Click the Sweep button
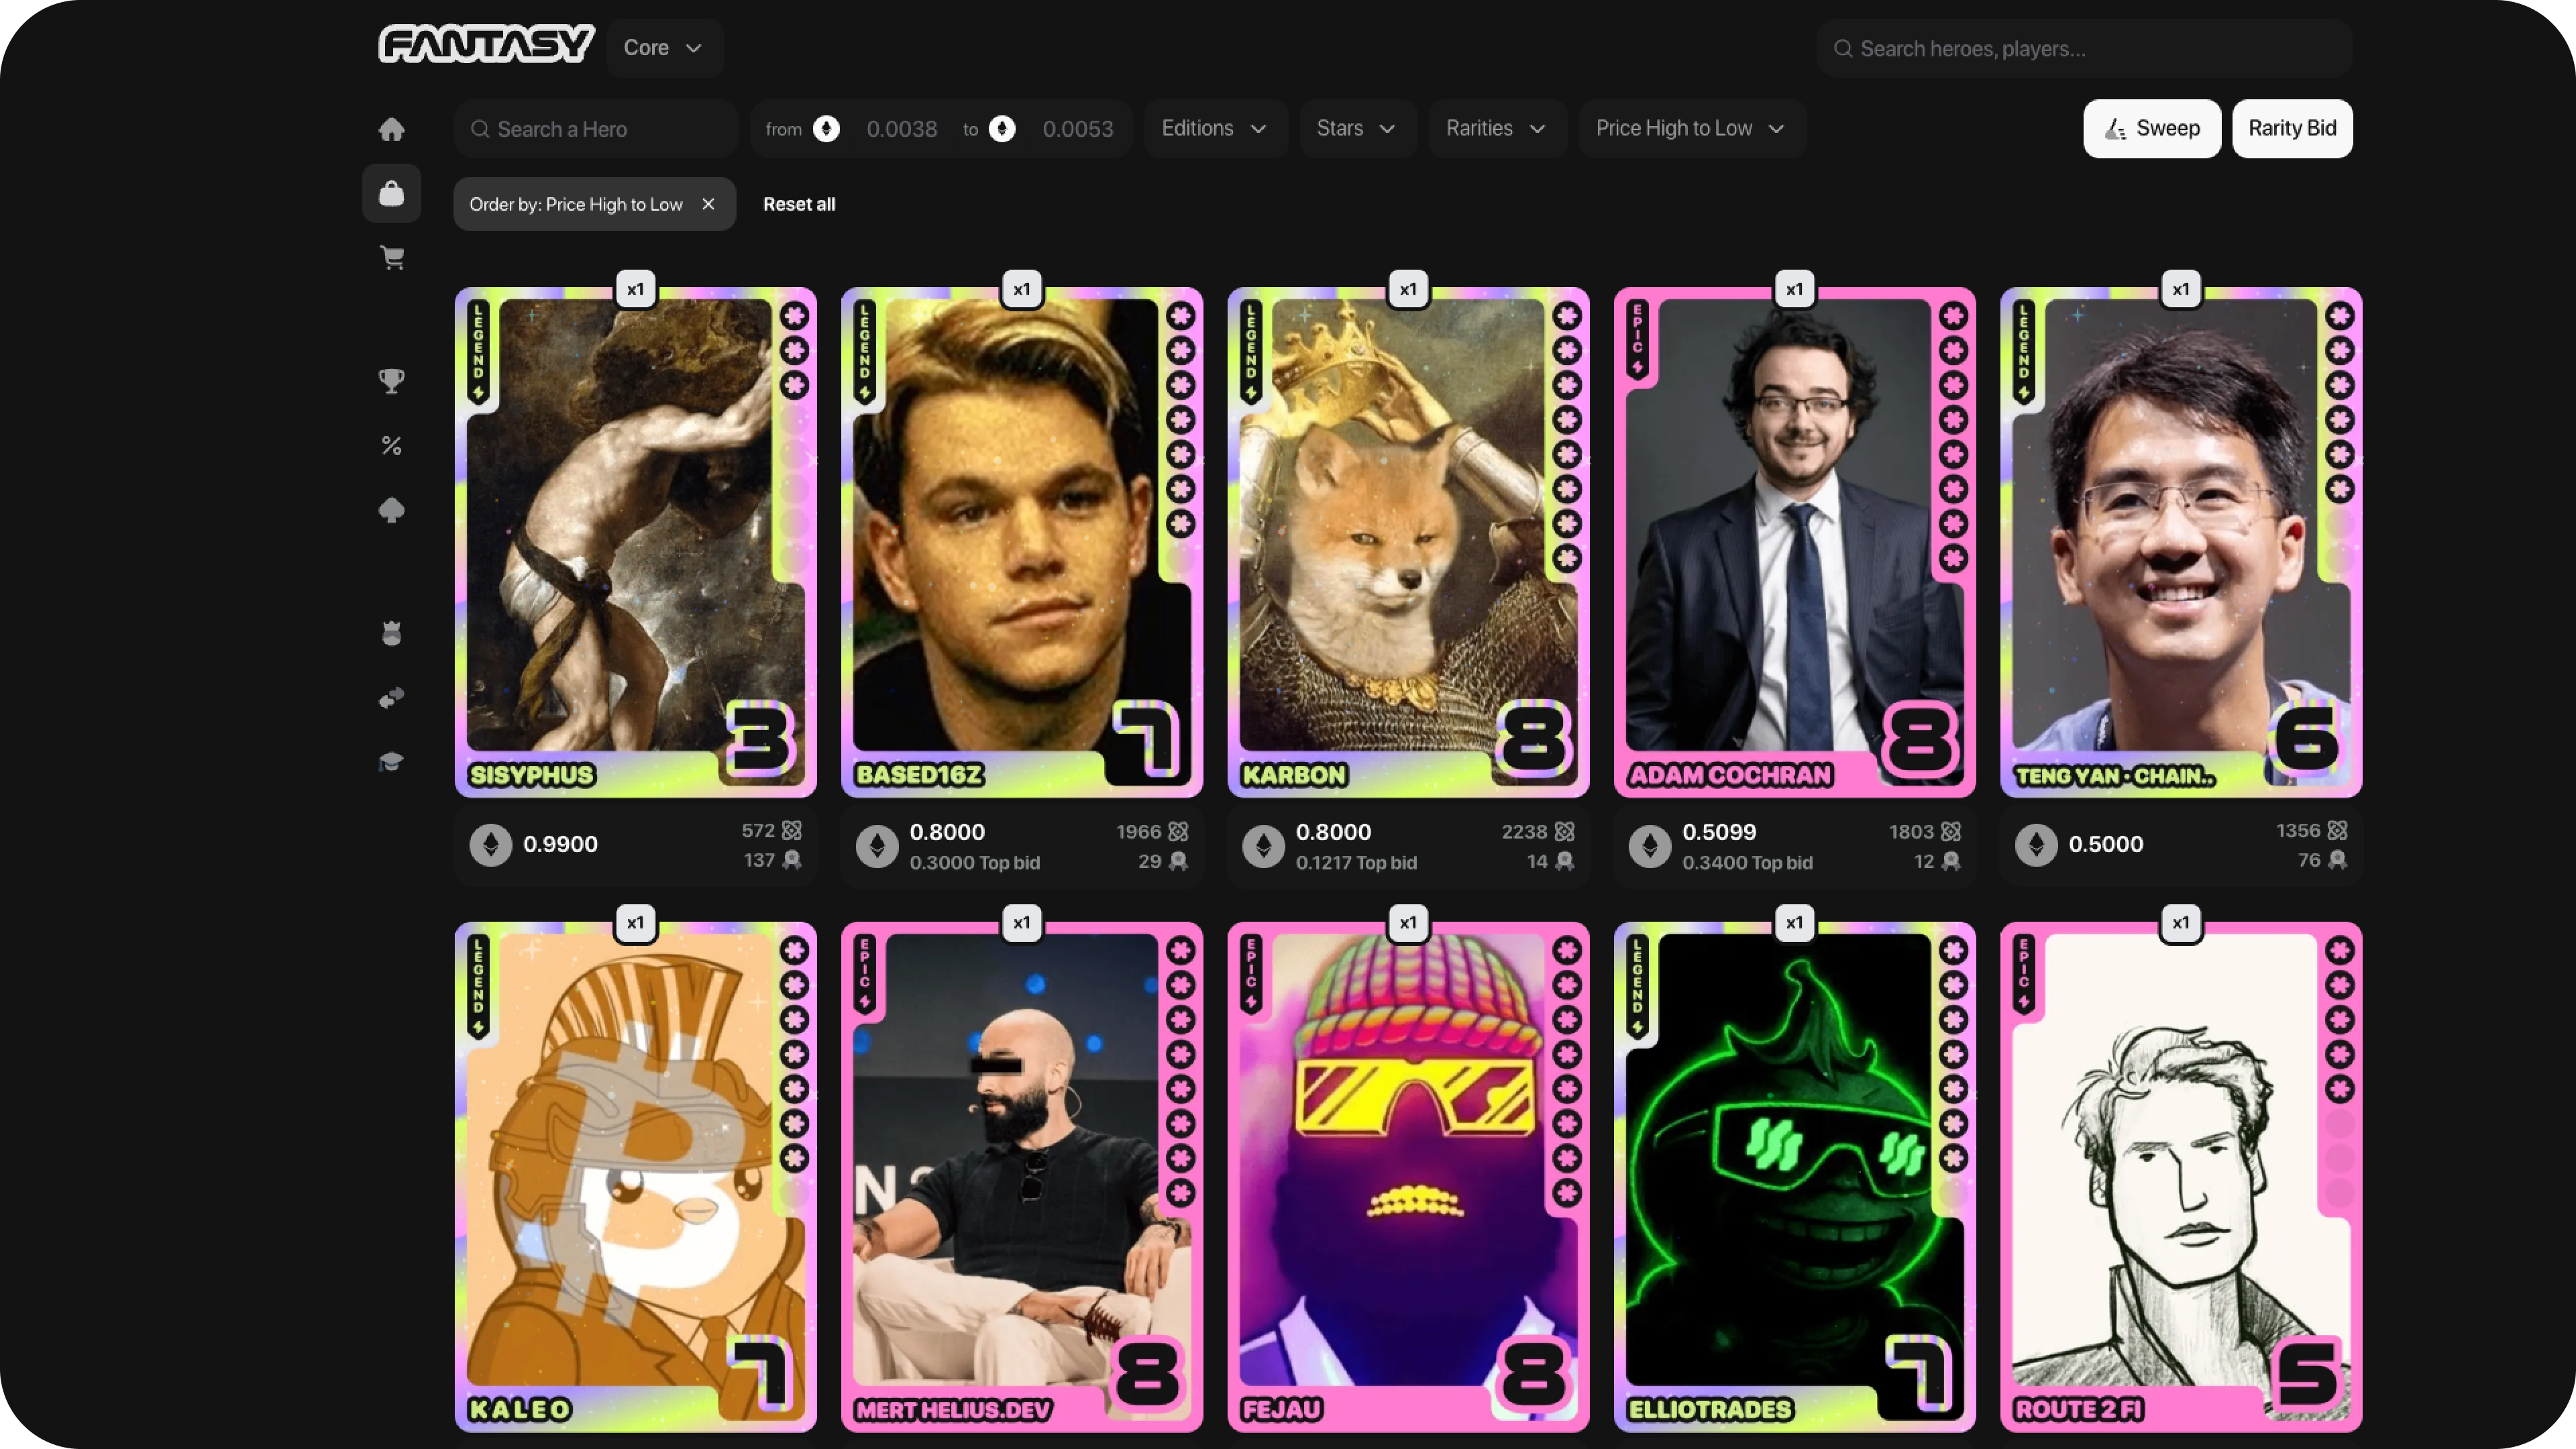The image size is (2576, 1449). [x=2151, y=128]
